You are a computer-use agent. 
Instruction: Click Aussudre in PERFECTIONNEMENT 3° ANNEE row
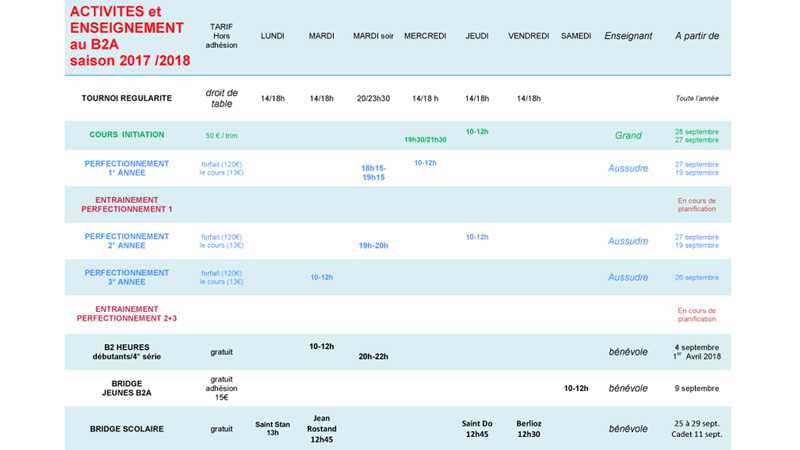[628, 277]
